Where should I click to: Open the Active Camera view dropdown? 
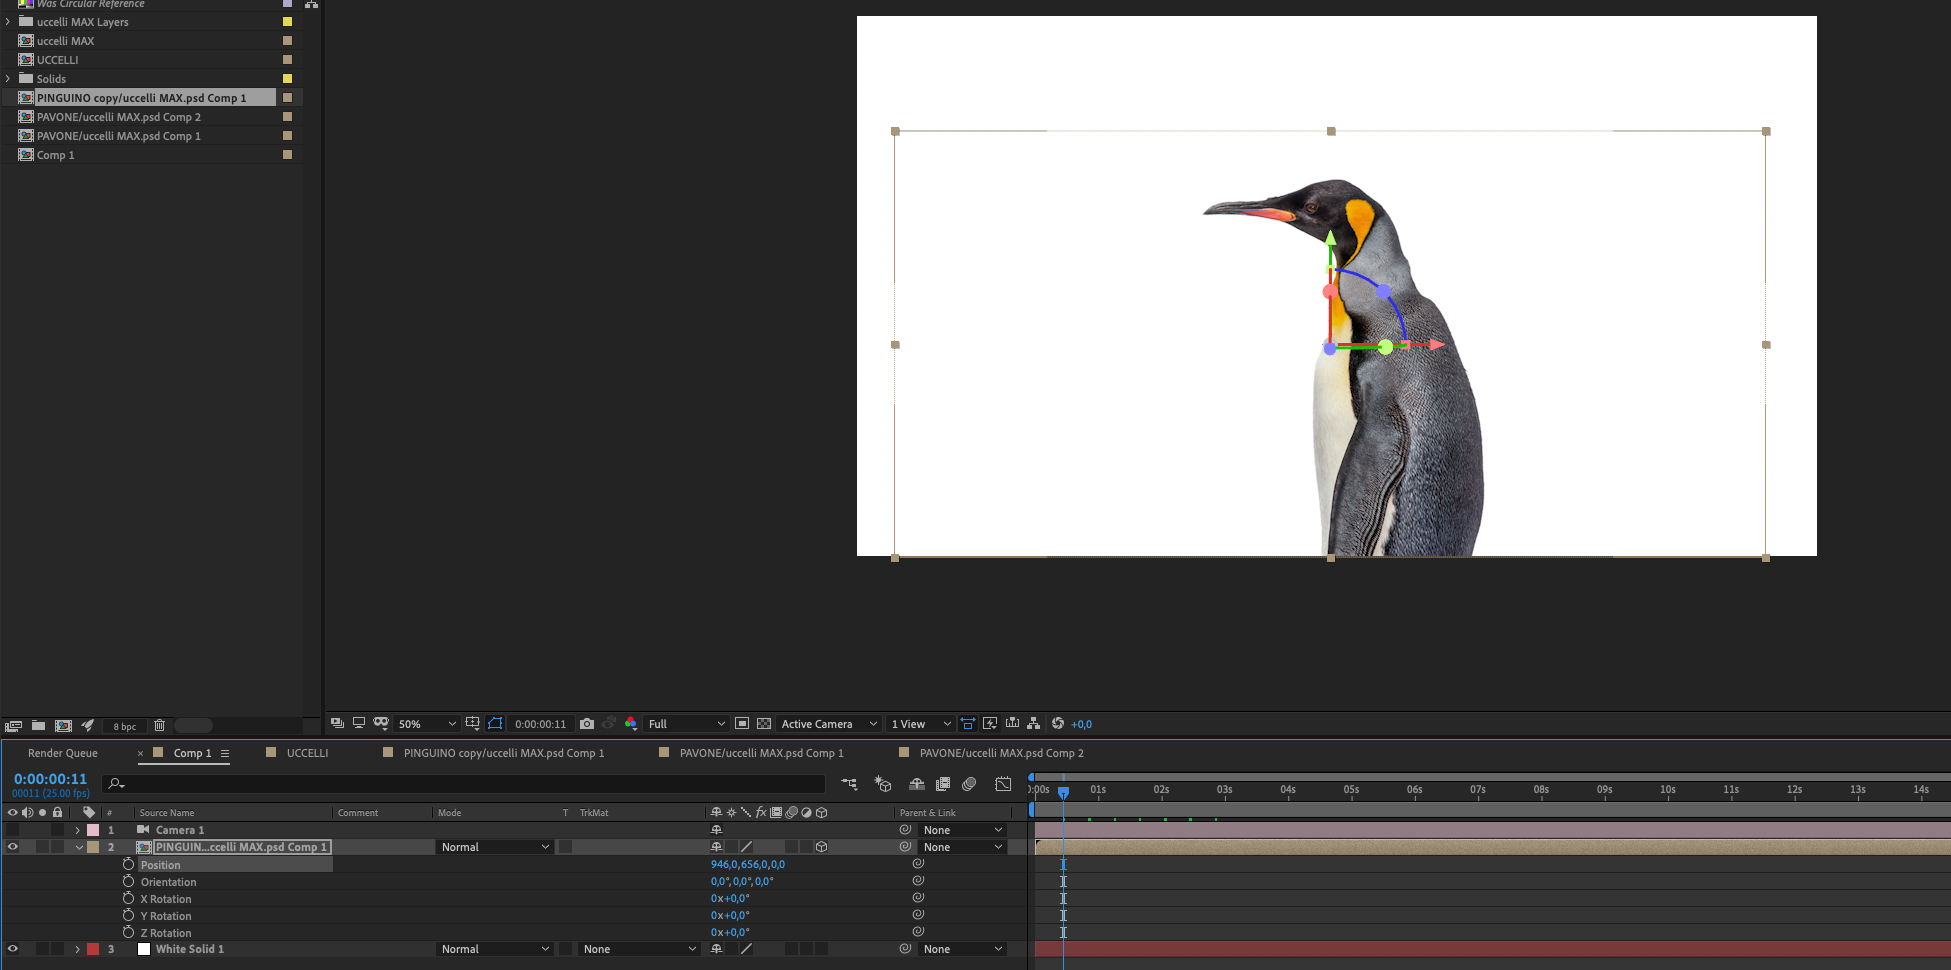click(x=829, y=723)
